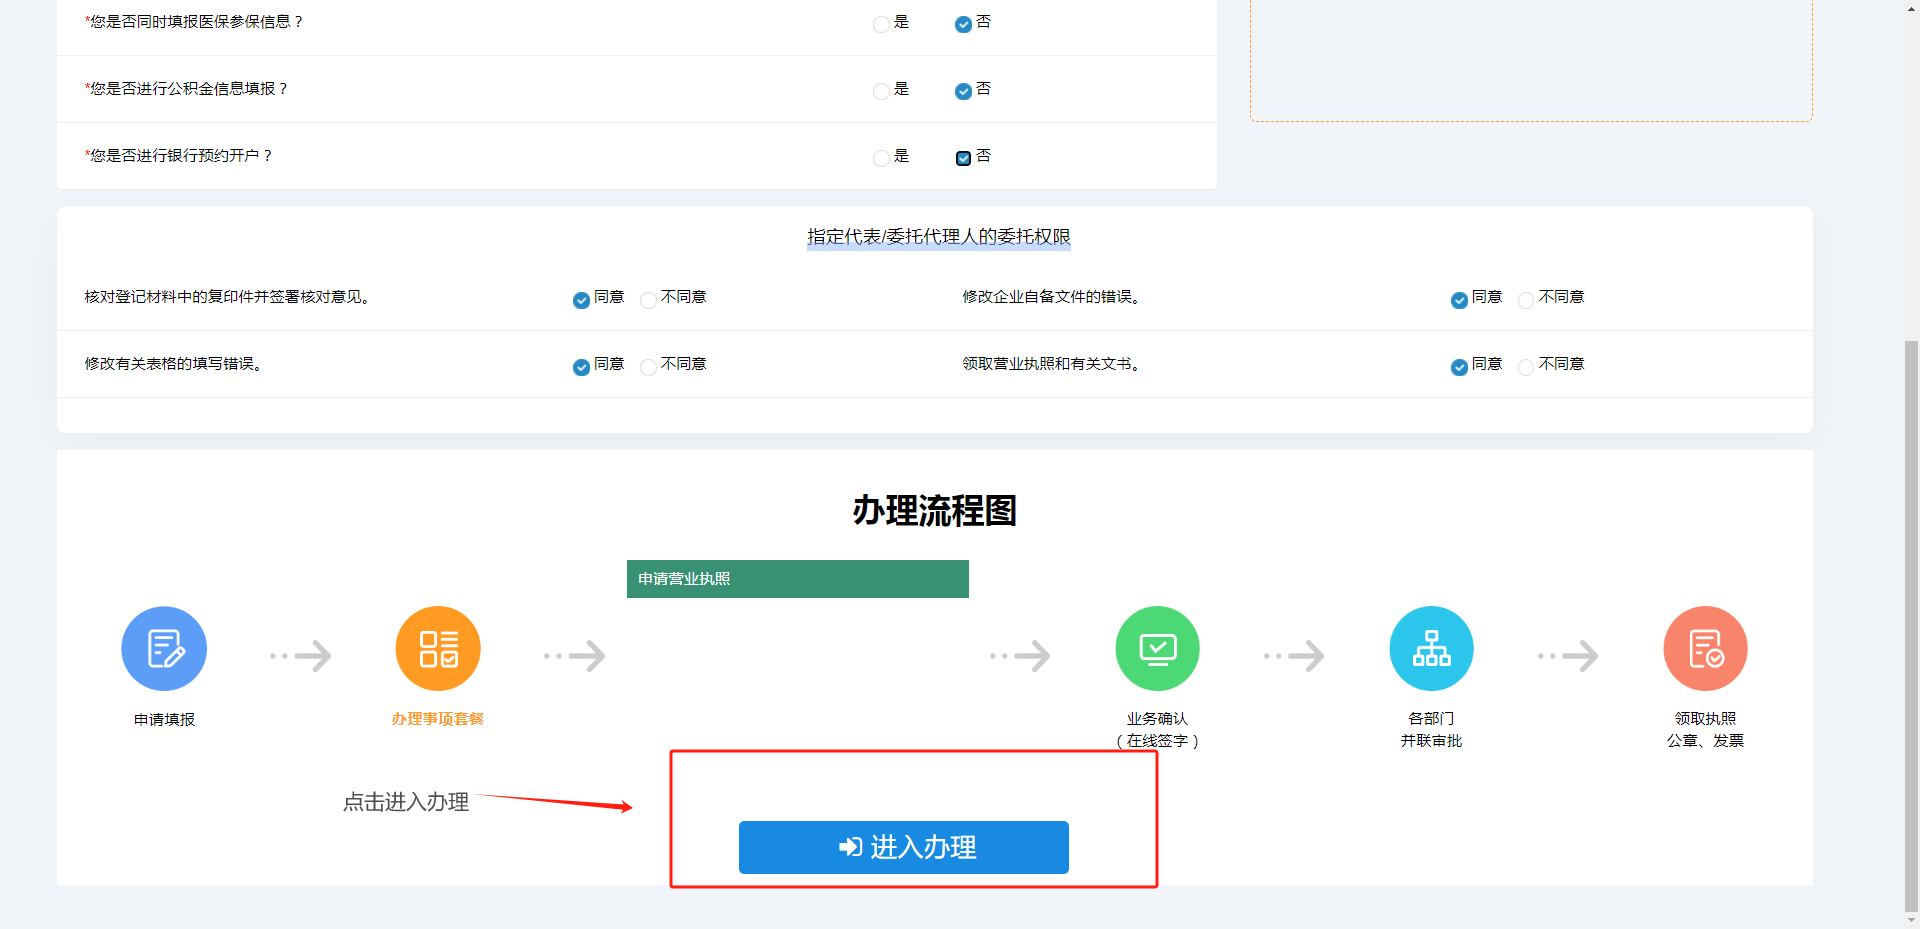This screenshot has height=929, width=1920.
Task: Click scrollbar down arrow at bottom
Action: [x=1911, y=920]
